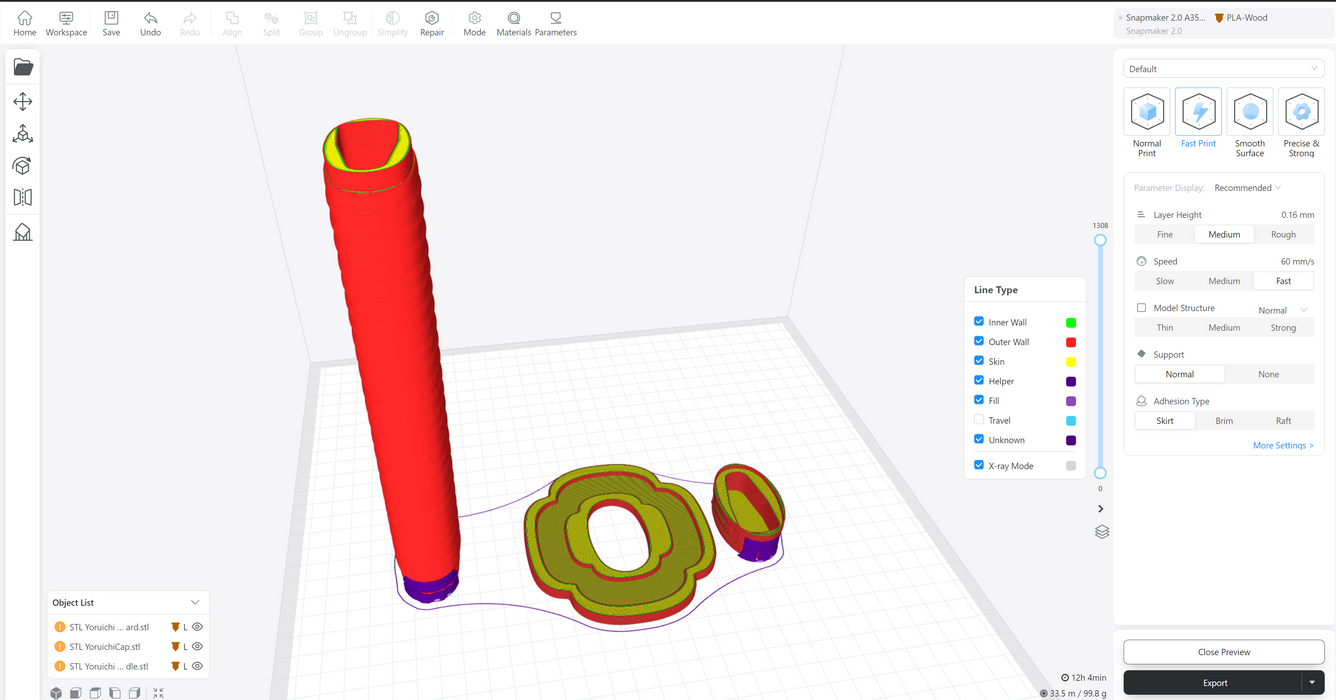Click the Workspace icon
The height and width of the screenshot is (700, 1336).
click(x=66, y=23)
